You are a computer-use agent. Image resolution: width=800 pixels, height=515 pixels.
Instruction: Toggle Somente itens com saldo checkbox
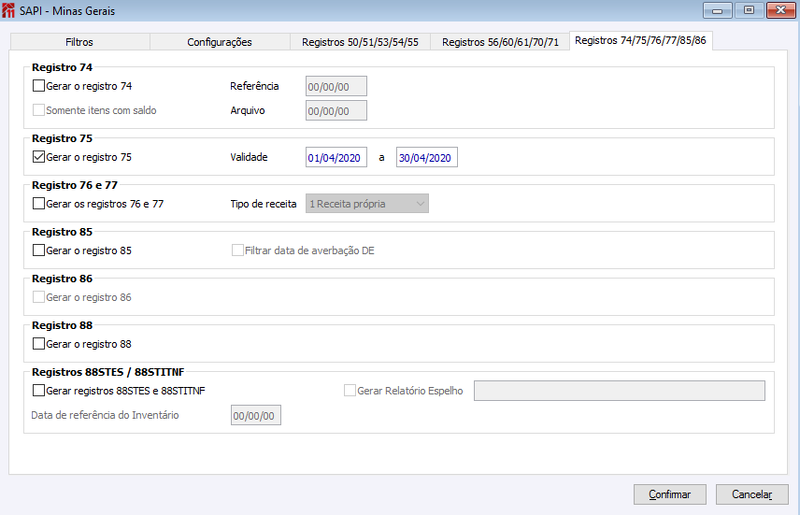[39, 110]
